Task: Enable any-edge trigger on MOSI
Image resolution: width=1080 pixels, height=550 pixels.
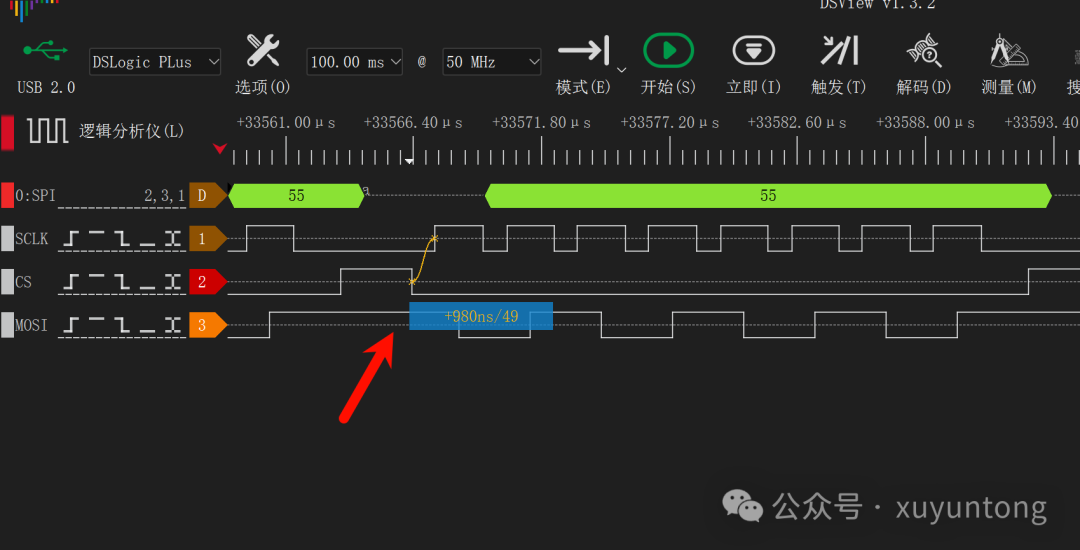Action: click(172, 326)
